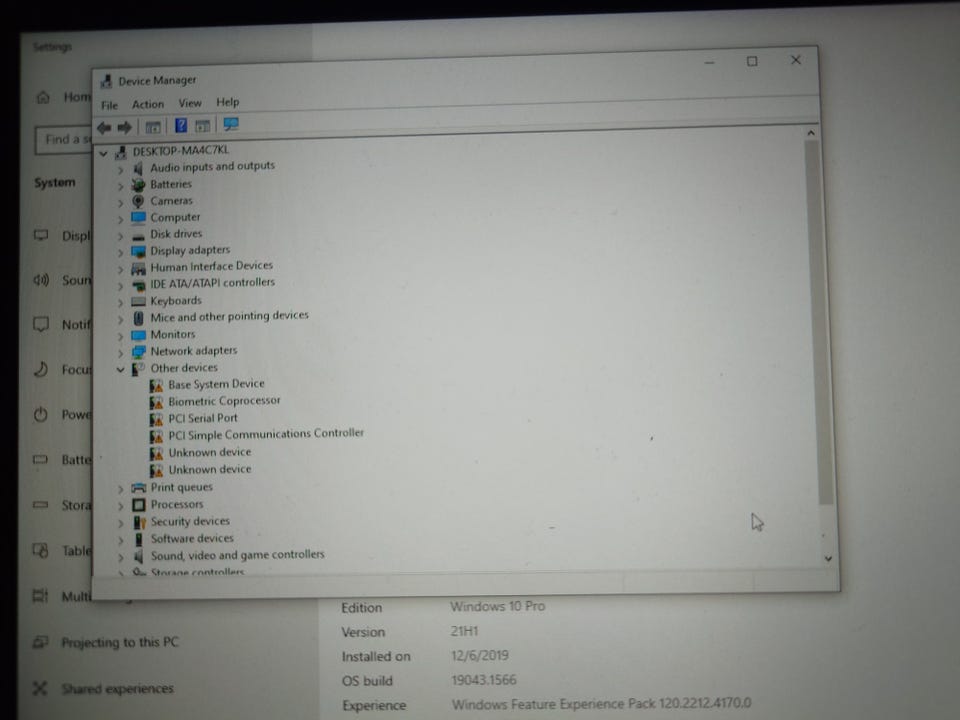This screenshot has height=720, width=960.
Task: Click the scroll up arrow in Device Manager
Action: point(811,133)
